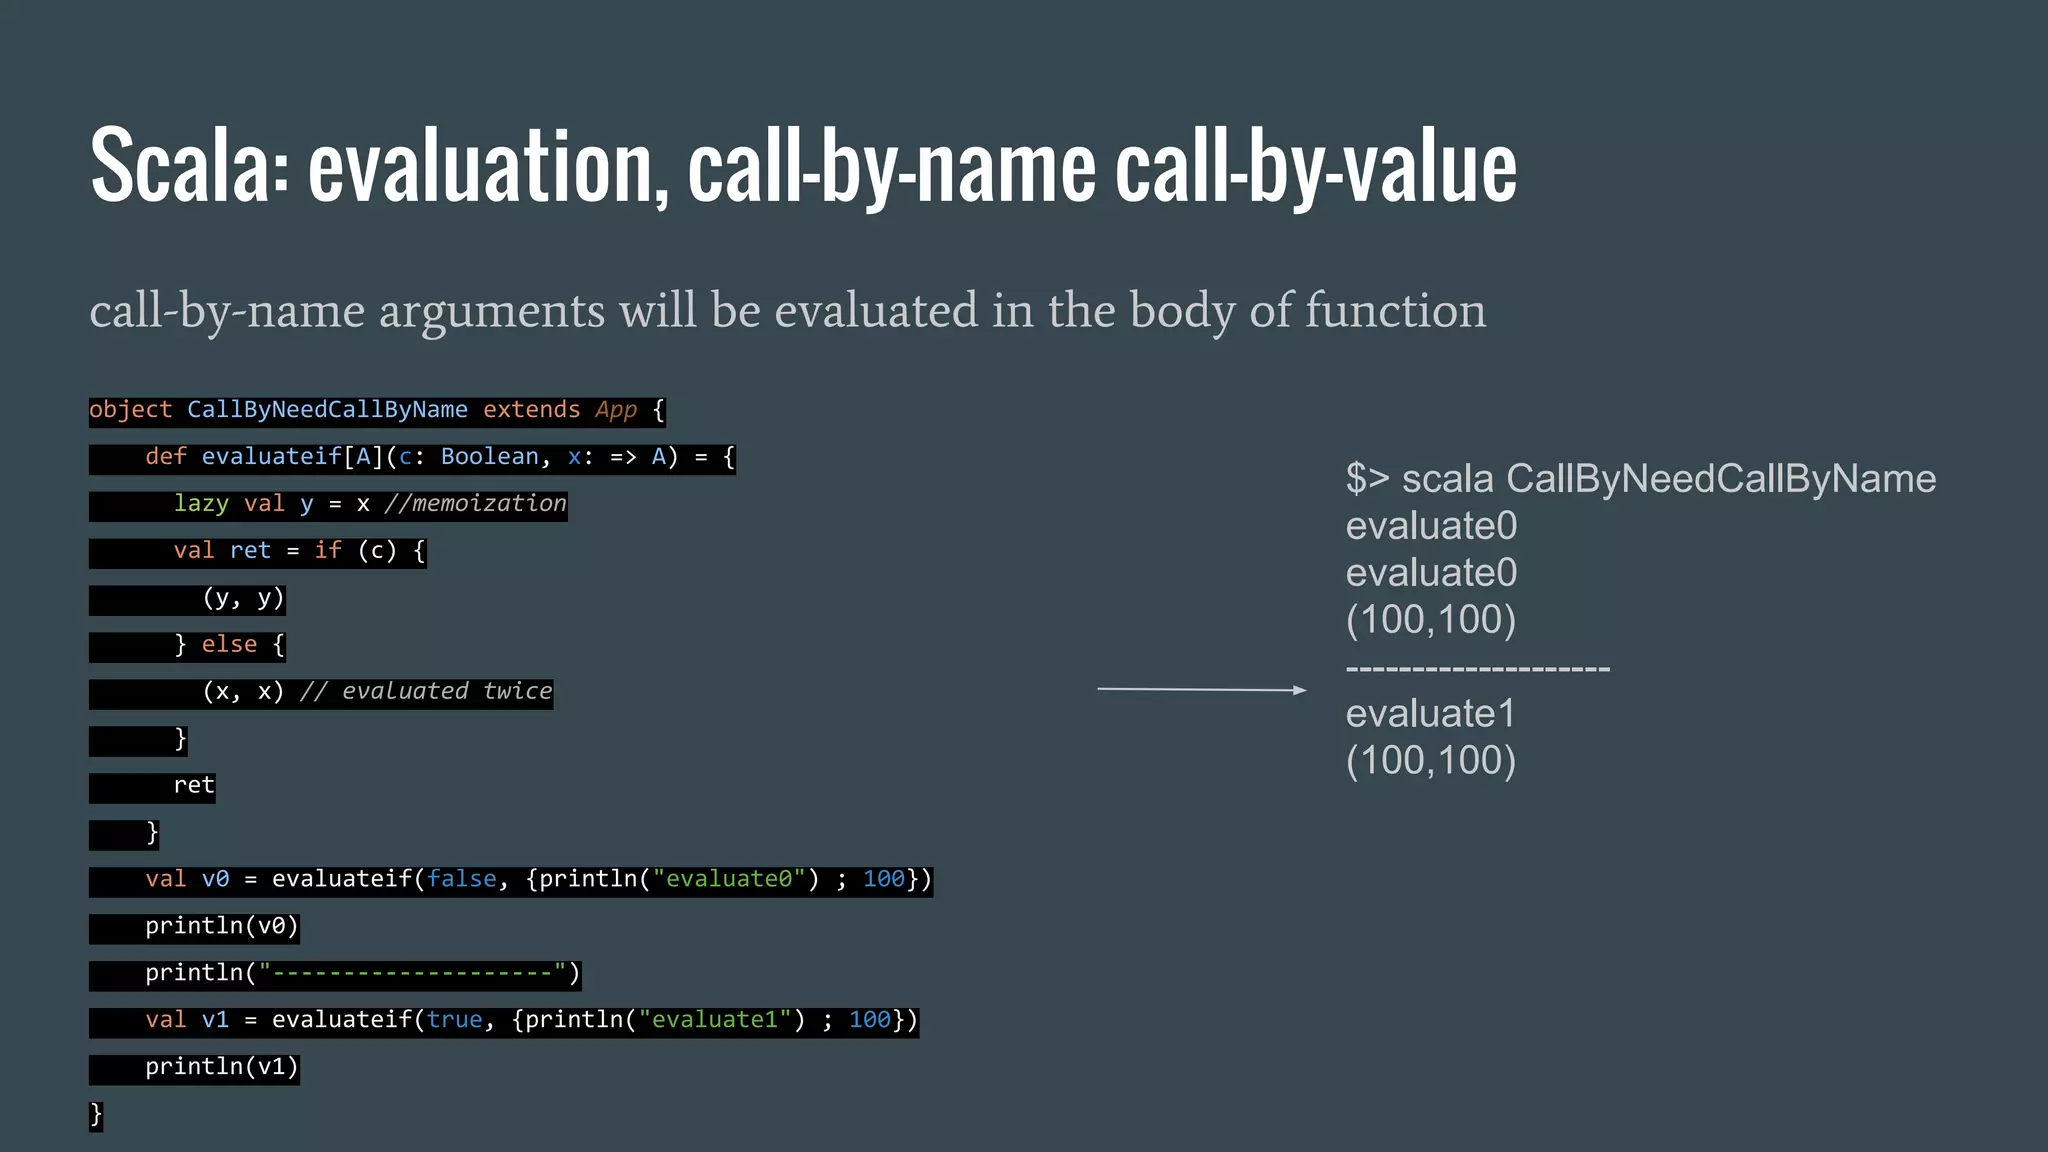The image size is (2048, 1152).
Task: Click the code line 'object CallByNeedCallByName extends App {'
Action: pos(377,411)
